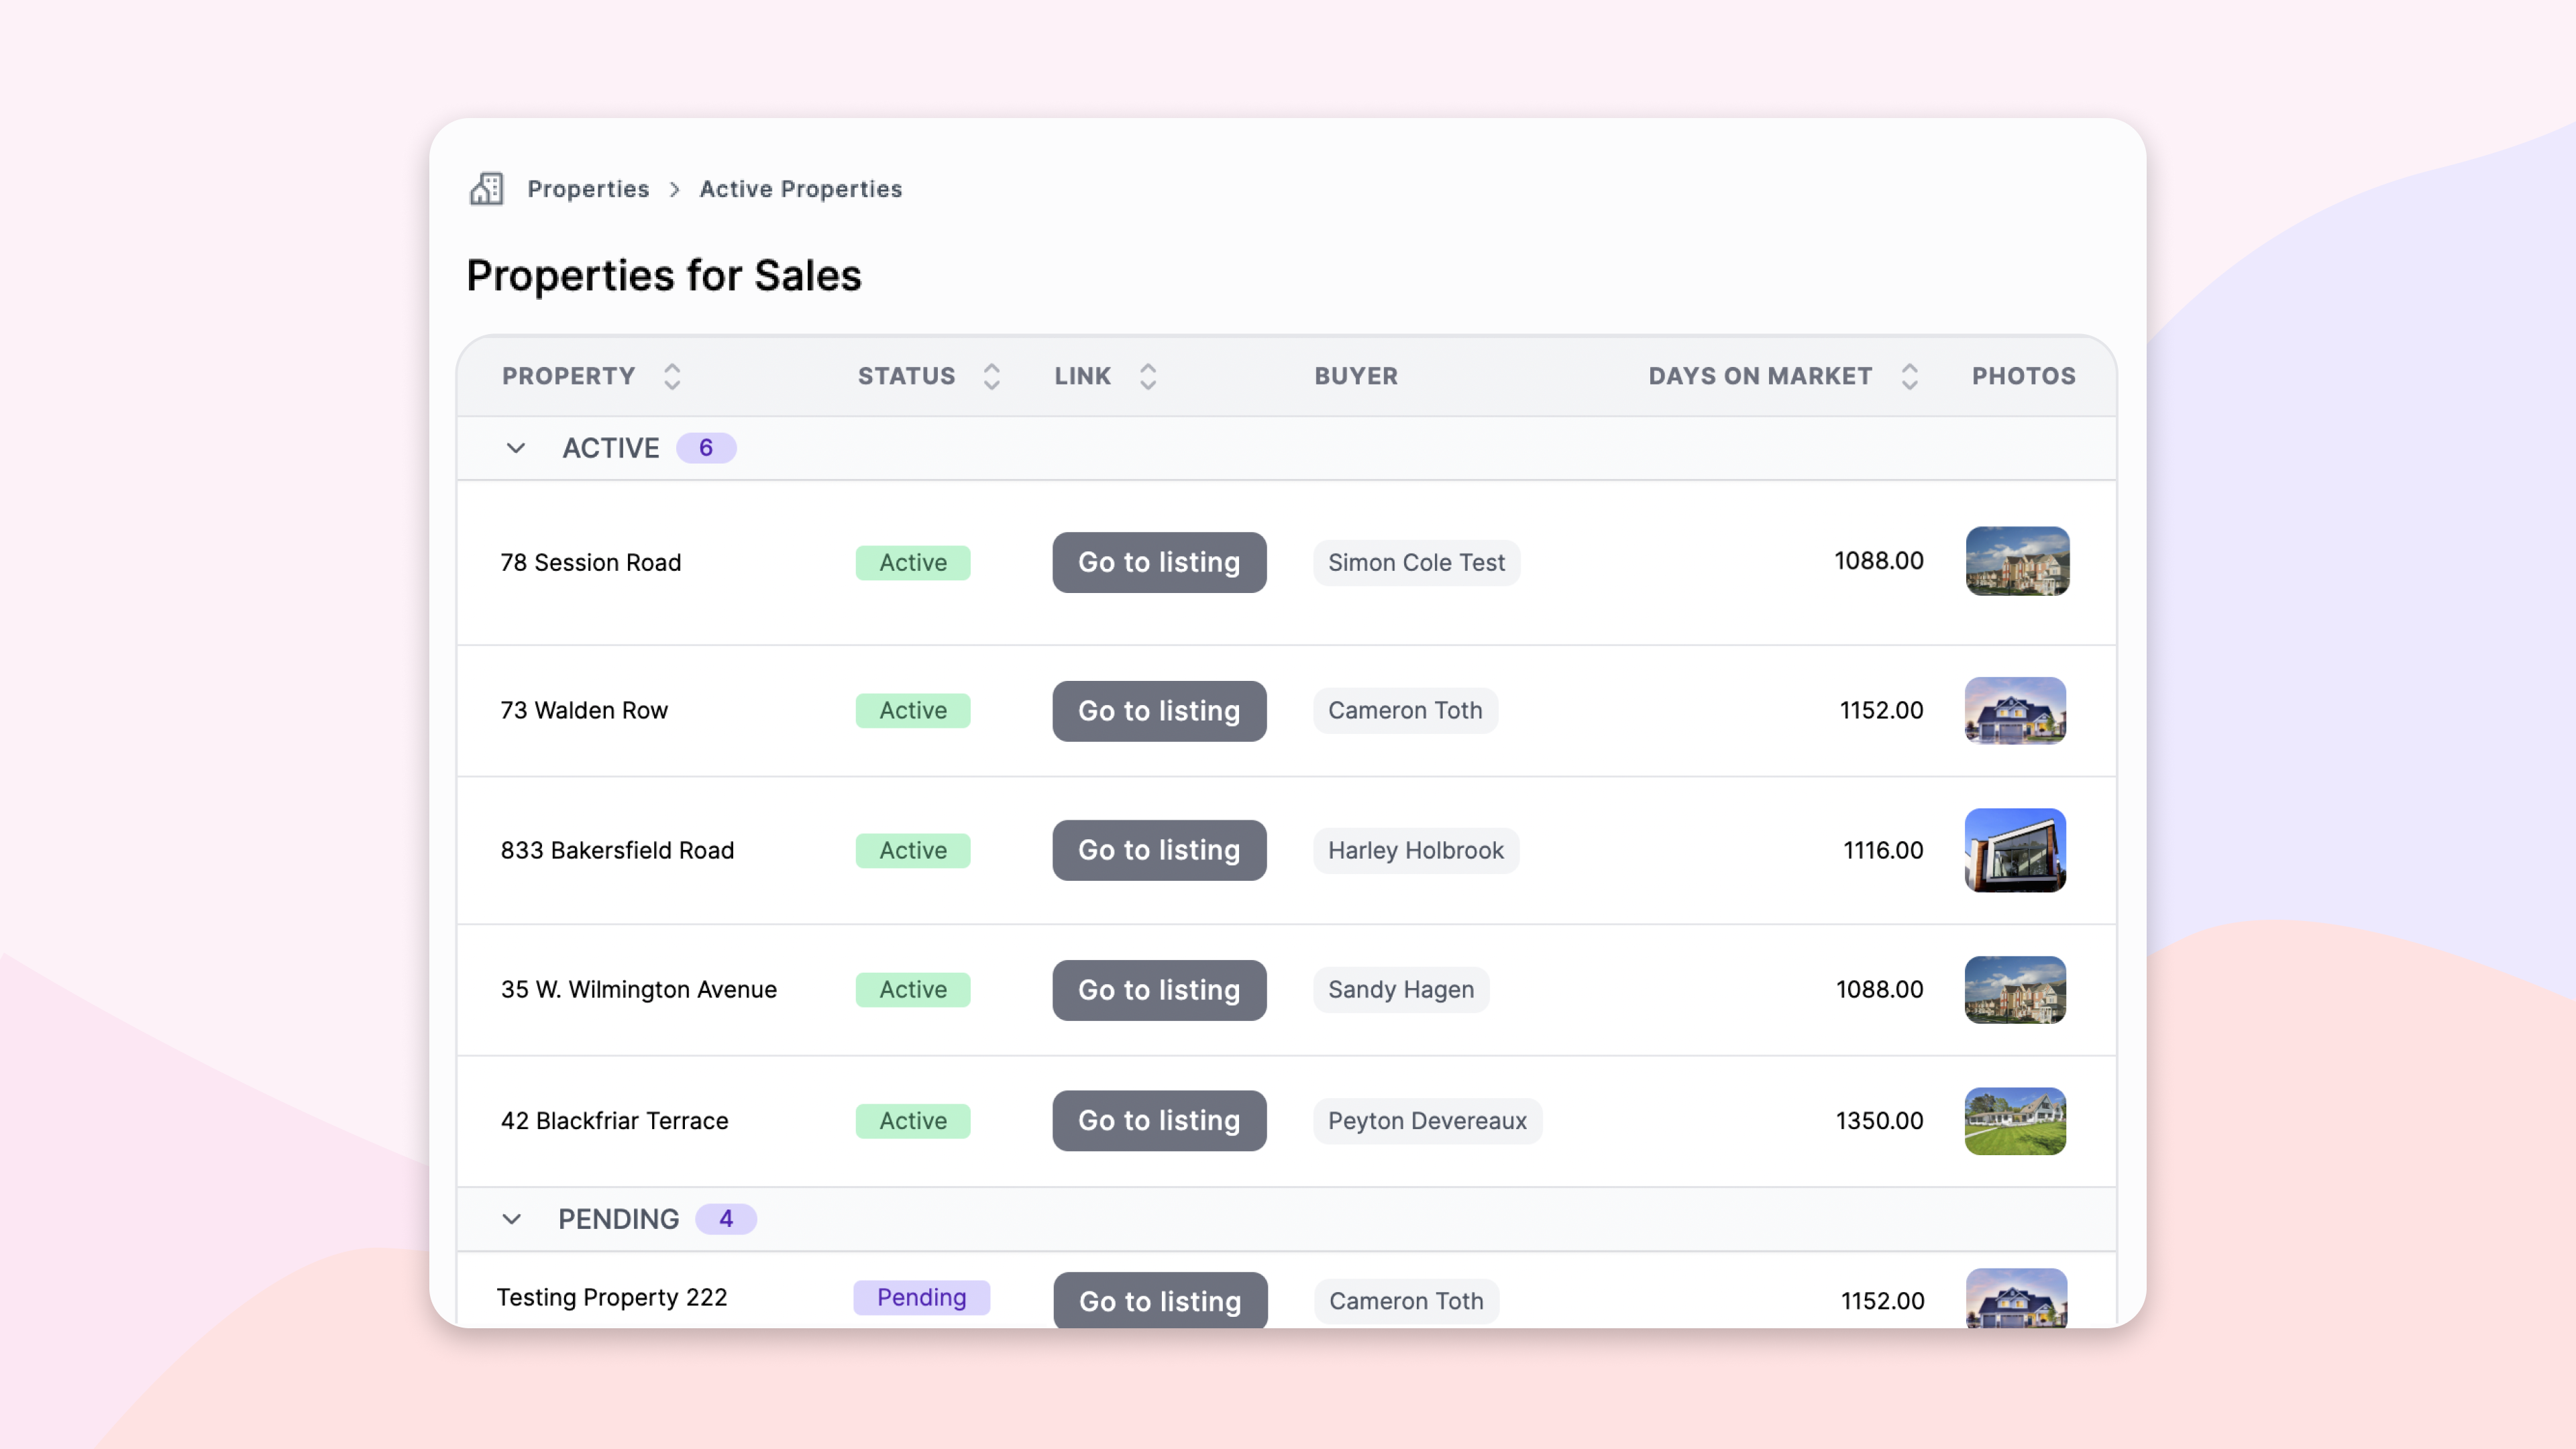Open the photo thumbnail for 833 Bakersfield Road

coord(2015,850)
